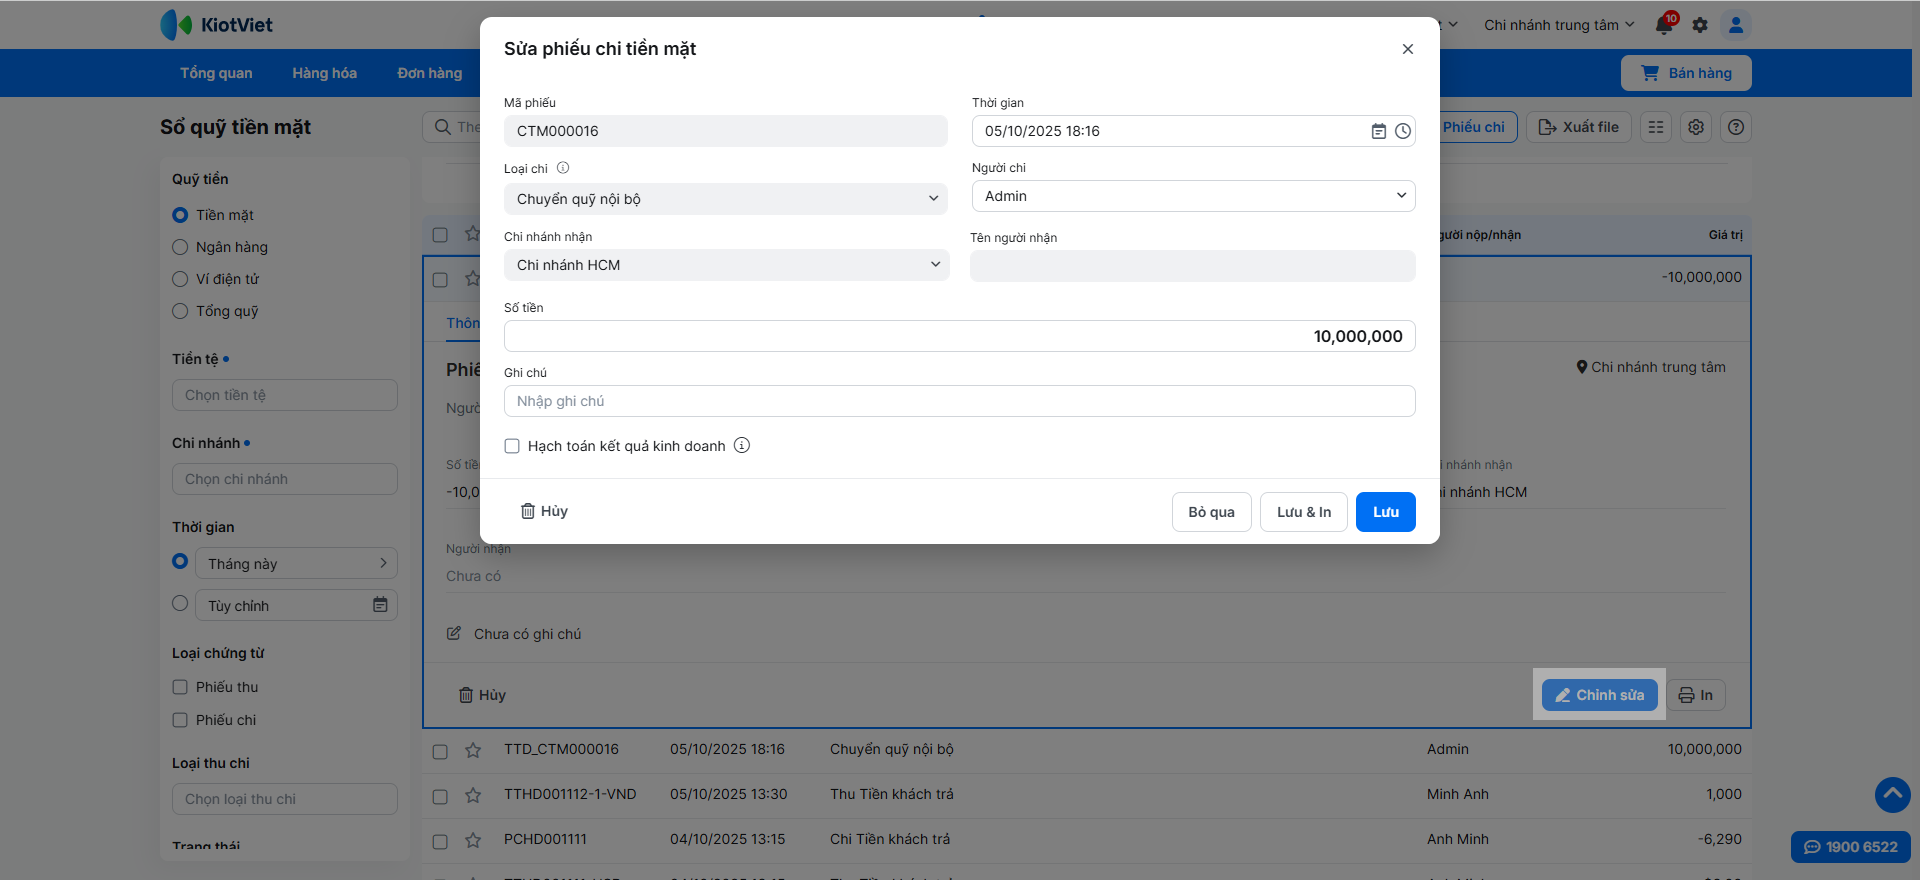Expand the Người chi Admin dropdown
This screenshot has width=1920, height=880.
pos(1193,196)
